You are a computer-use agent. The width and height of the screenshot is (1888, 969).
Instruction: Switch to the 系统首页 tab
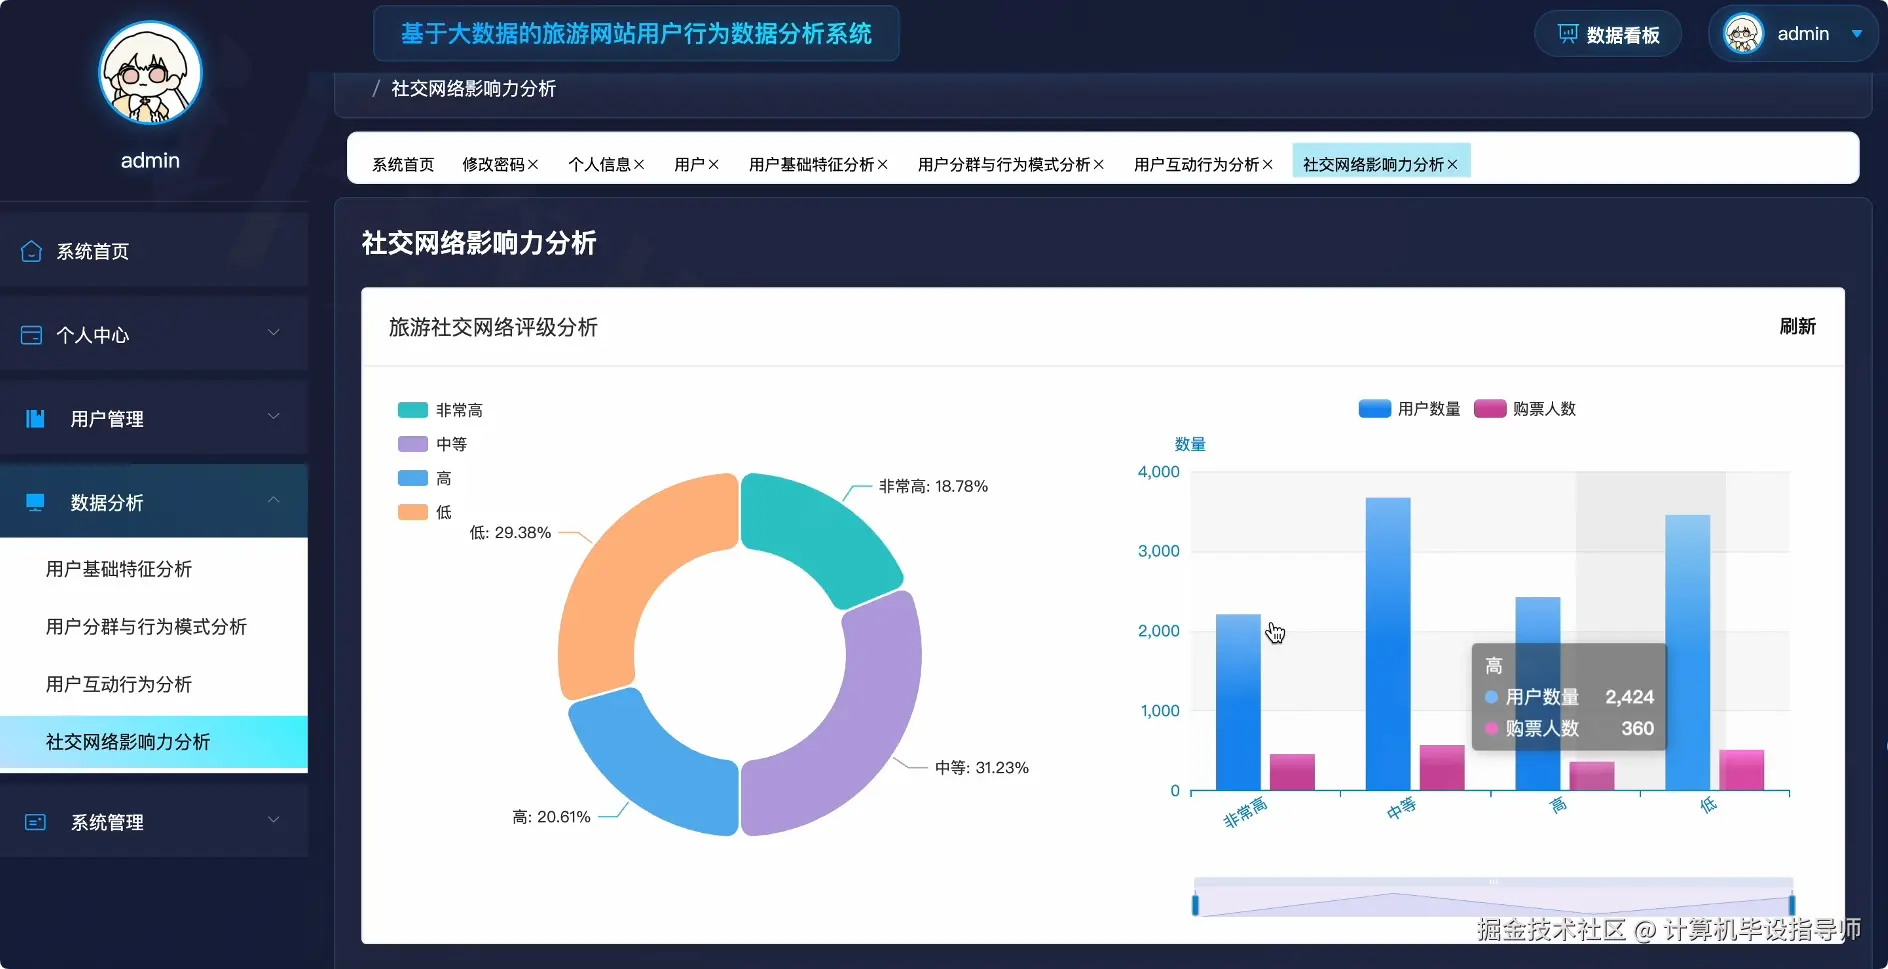[403, 164]
